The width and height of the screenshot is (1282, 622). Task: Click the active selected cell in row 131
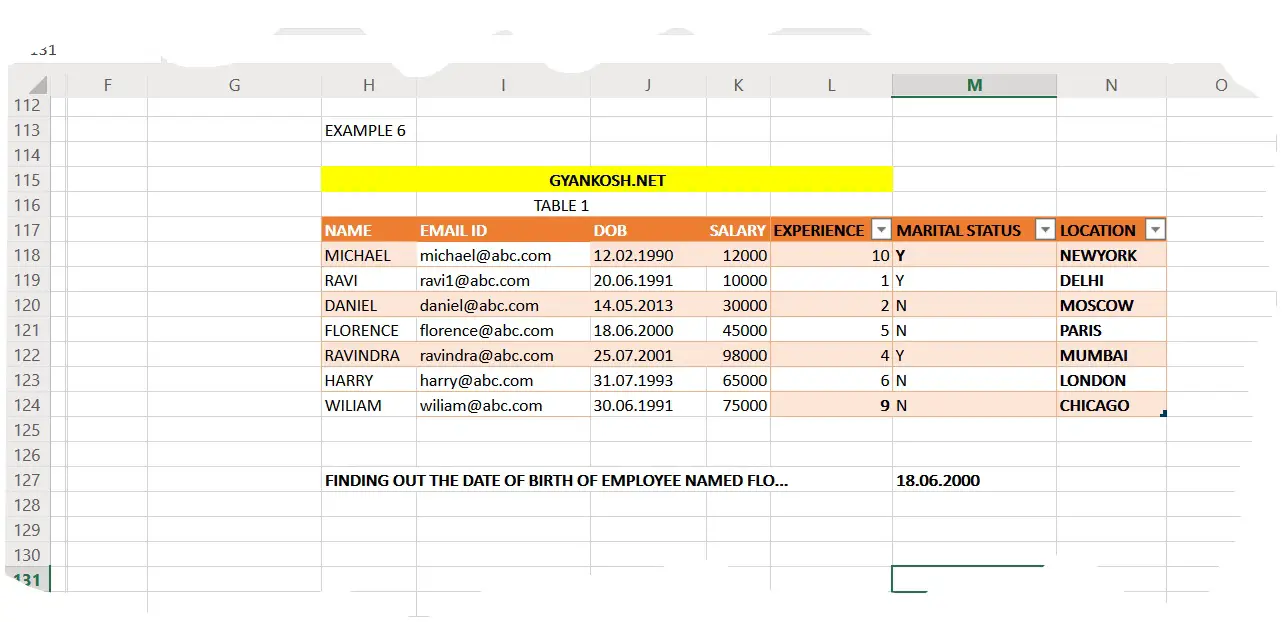click(x=974, y=579)
